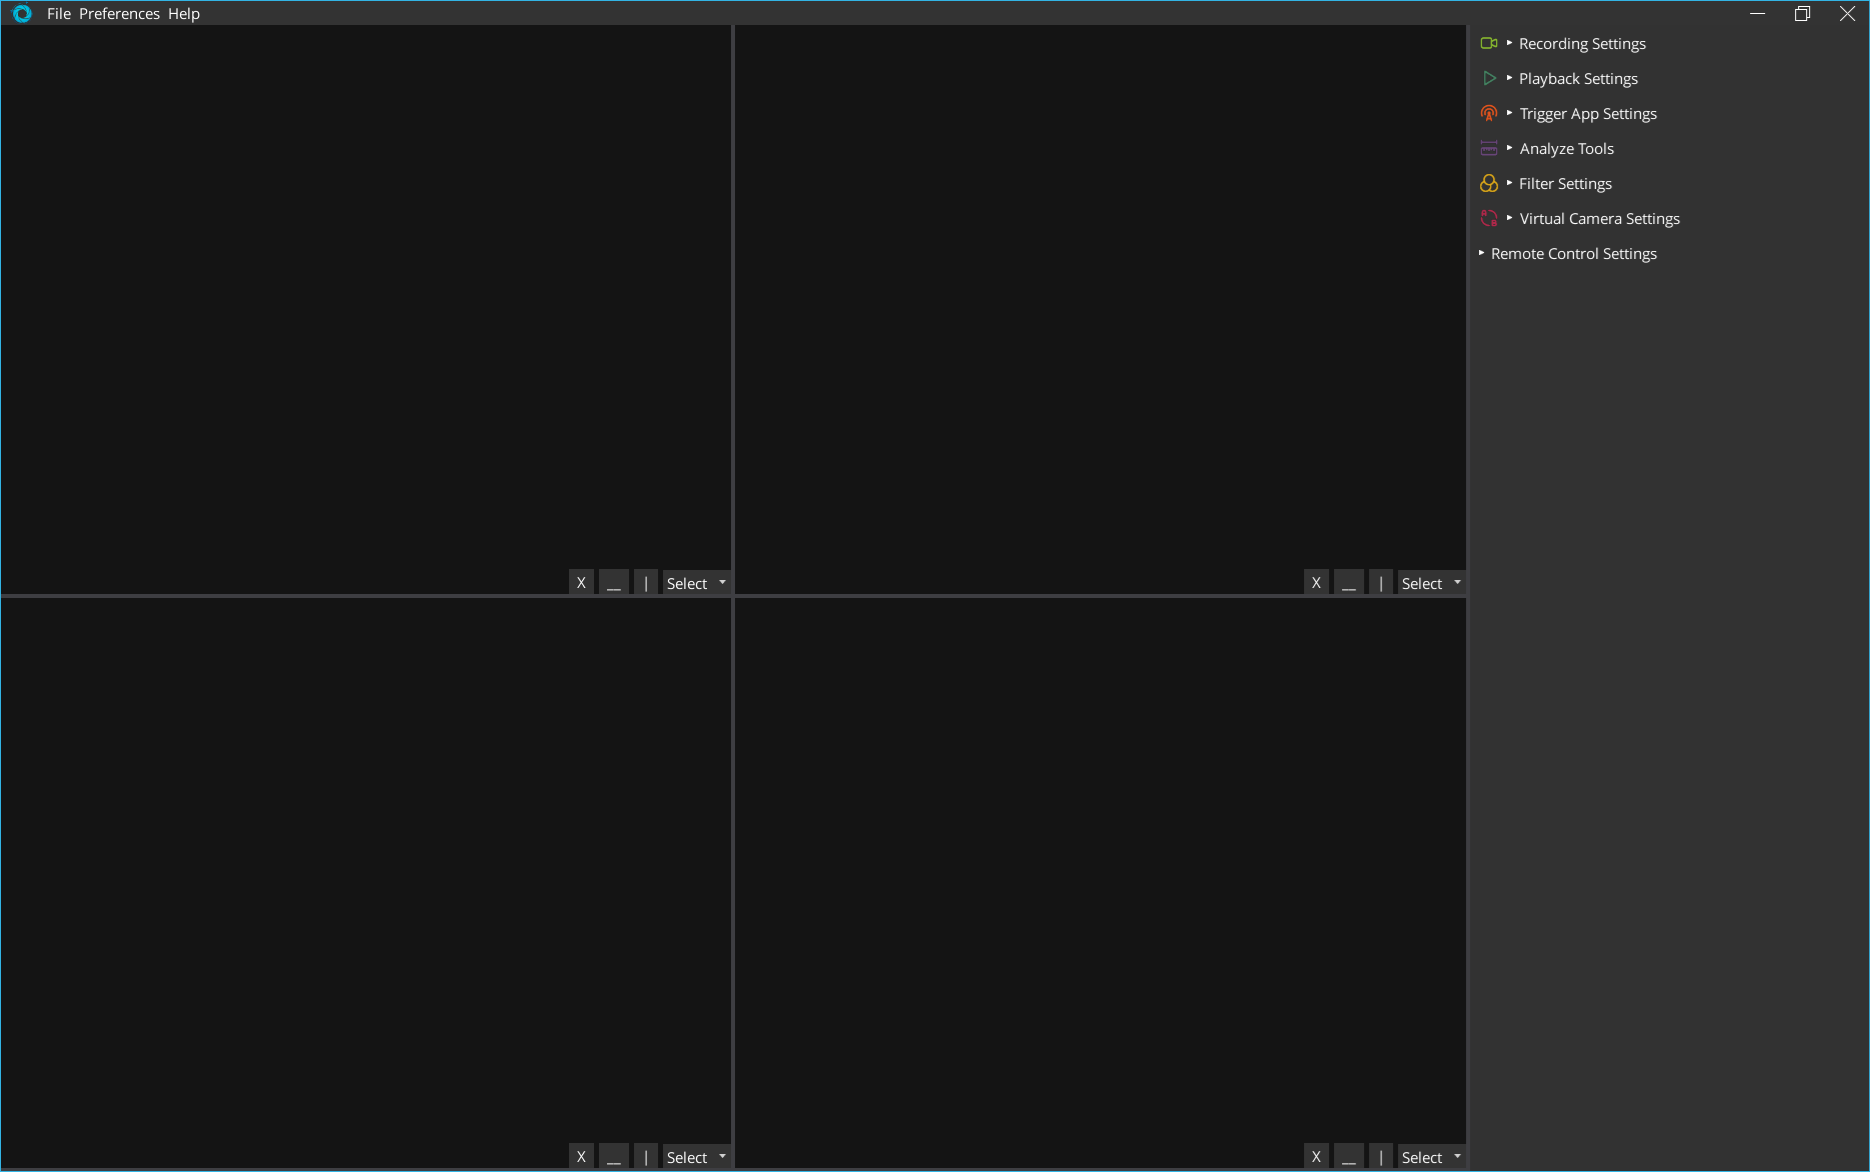1870x1172 pixels.
Task: Click the underscore button in the bottom-left pane
Action: click(614, 1157)
